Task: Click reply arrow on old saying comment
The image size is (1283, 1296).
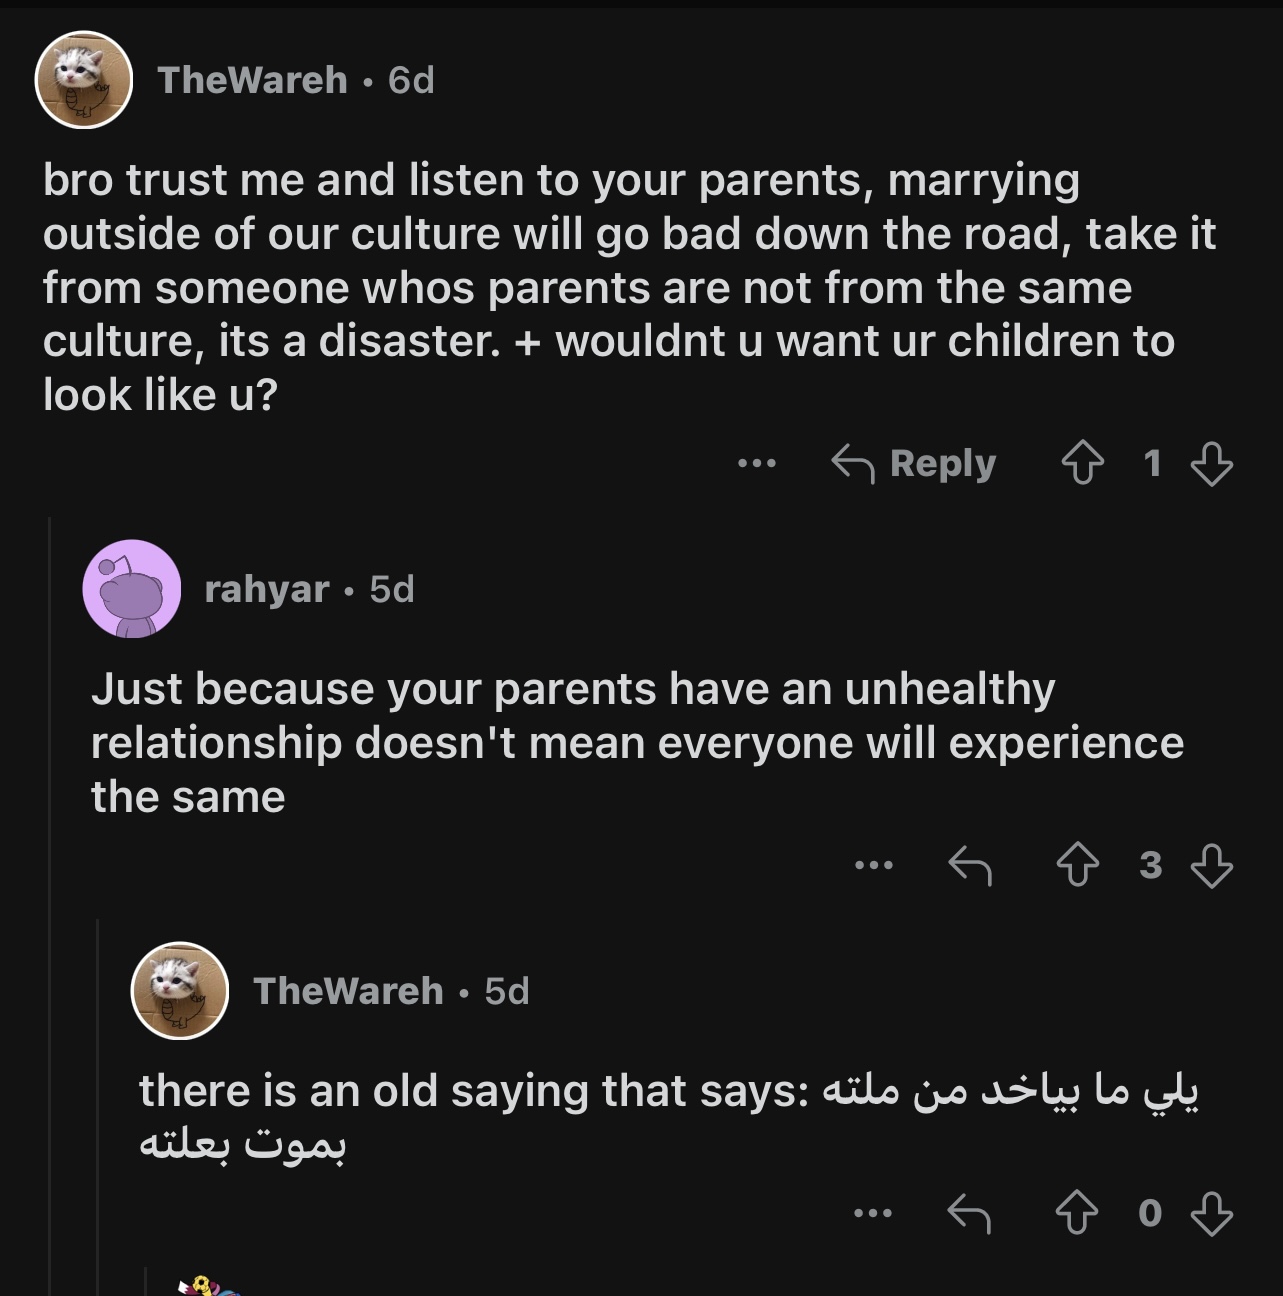Action: pyautogui.click(x=969, y=1213)
